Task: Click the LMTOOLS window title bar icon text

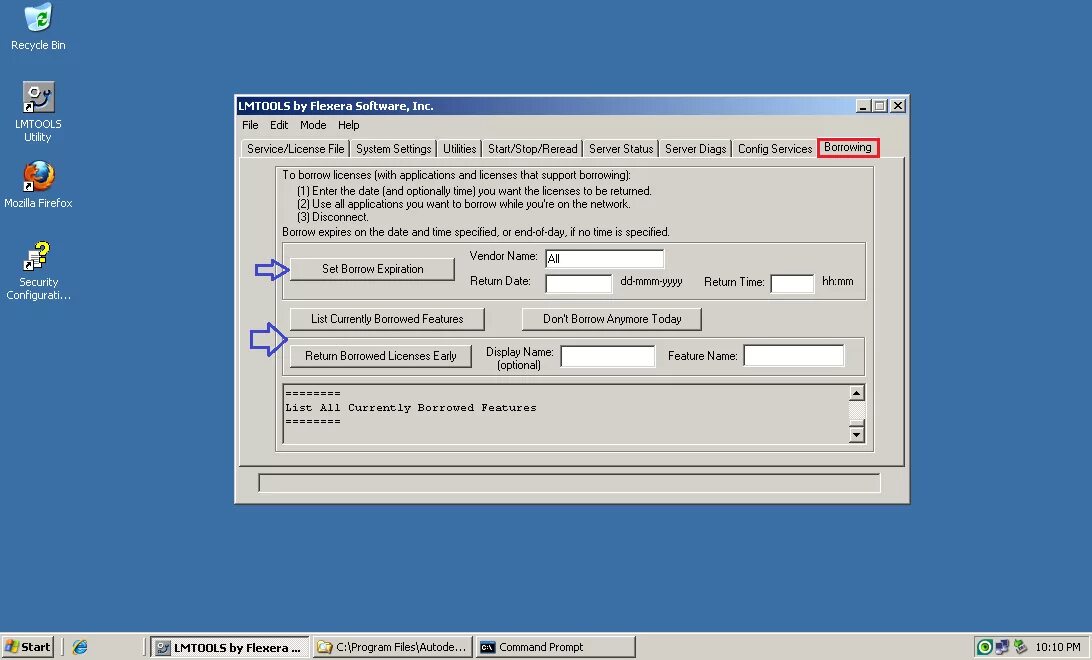Action: 335,106
